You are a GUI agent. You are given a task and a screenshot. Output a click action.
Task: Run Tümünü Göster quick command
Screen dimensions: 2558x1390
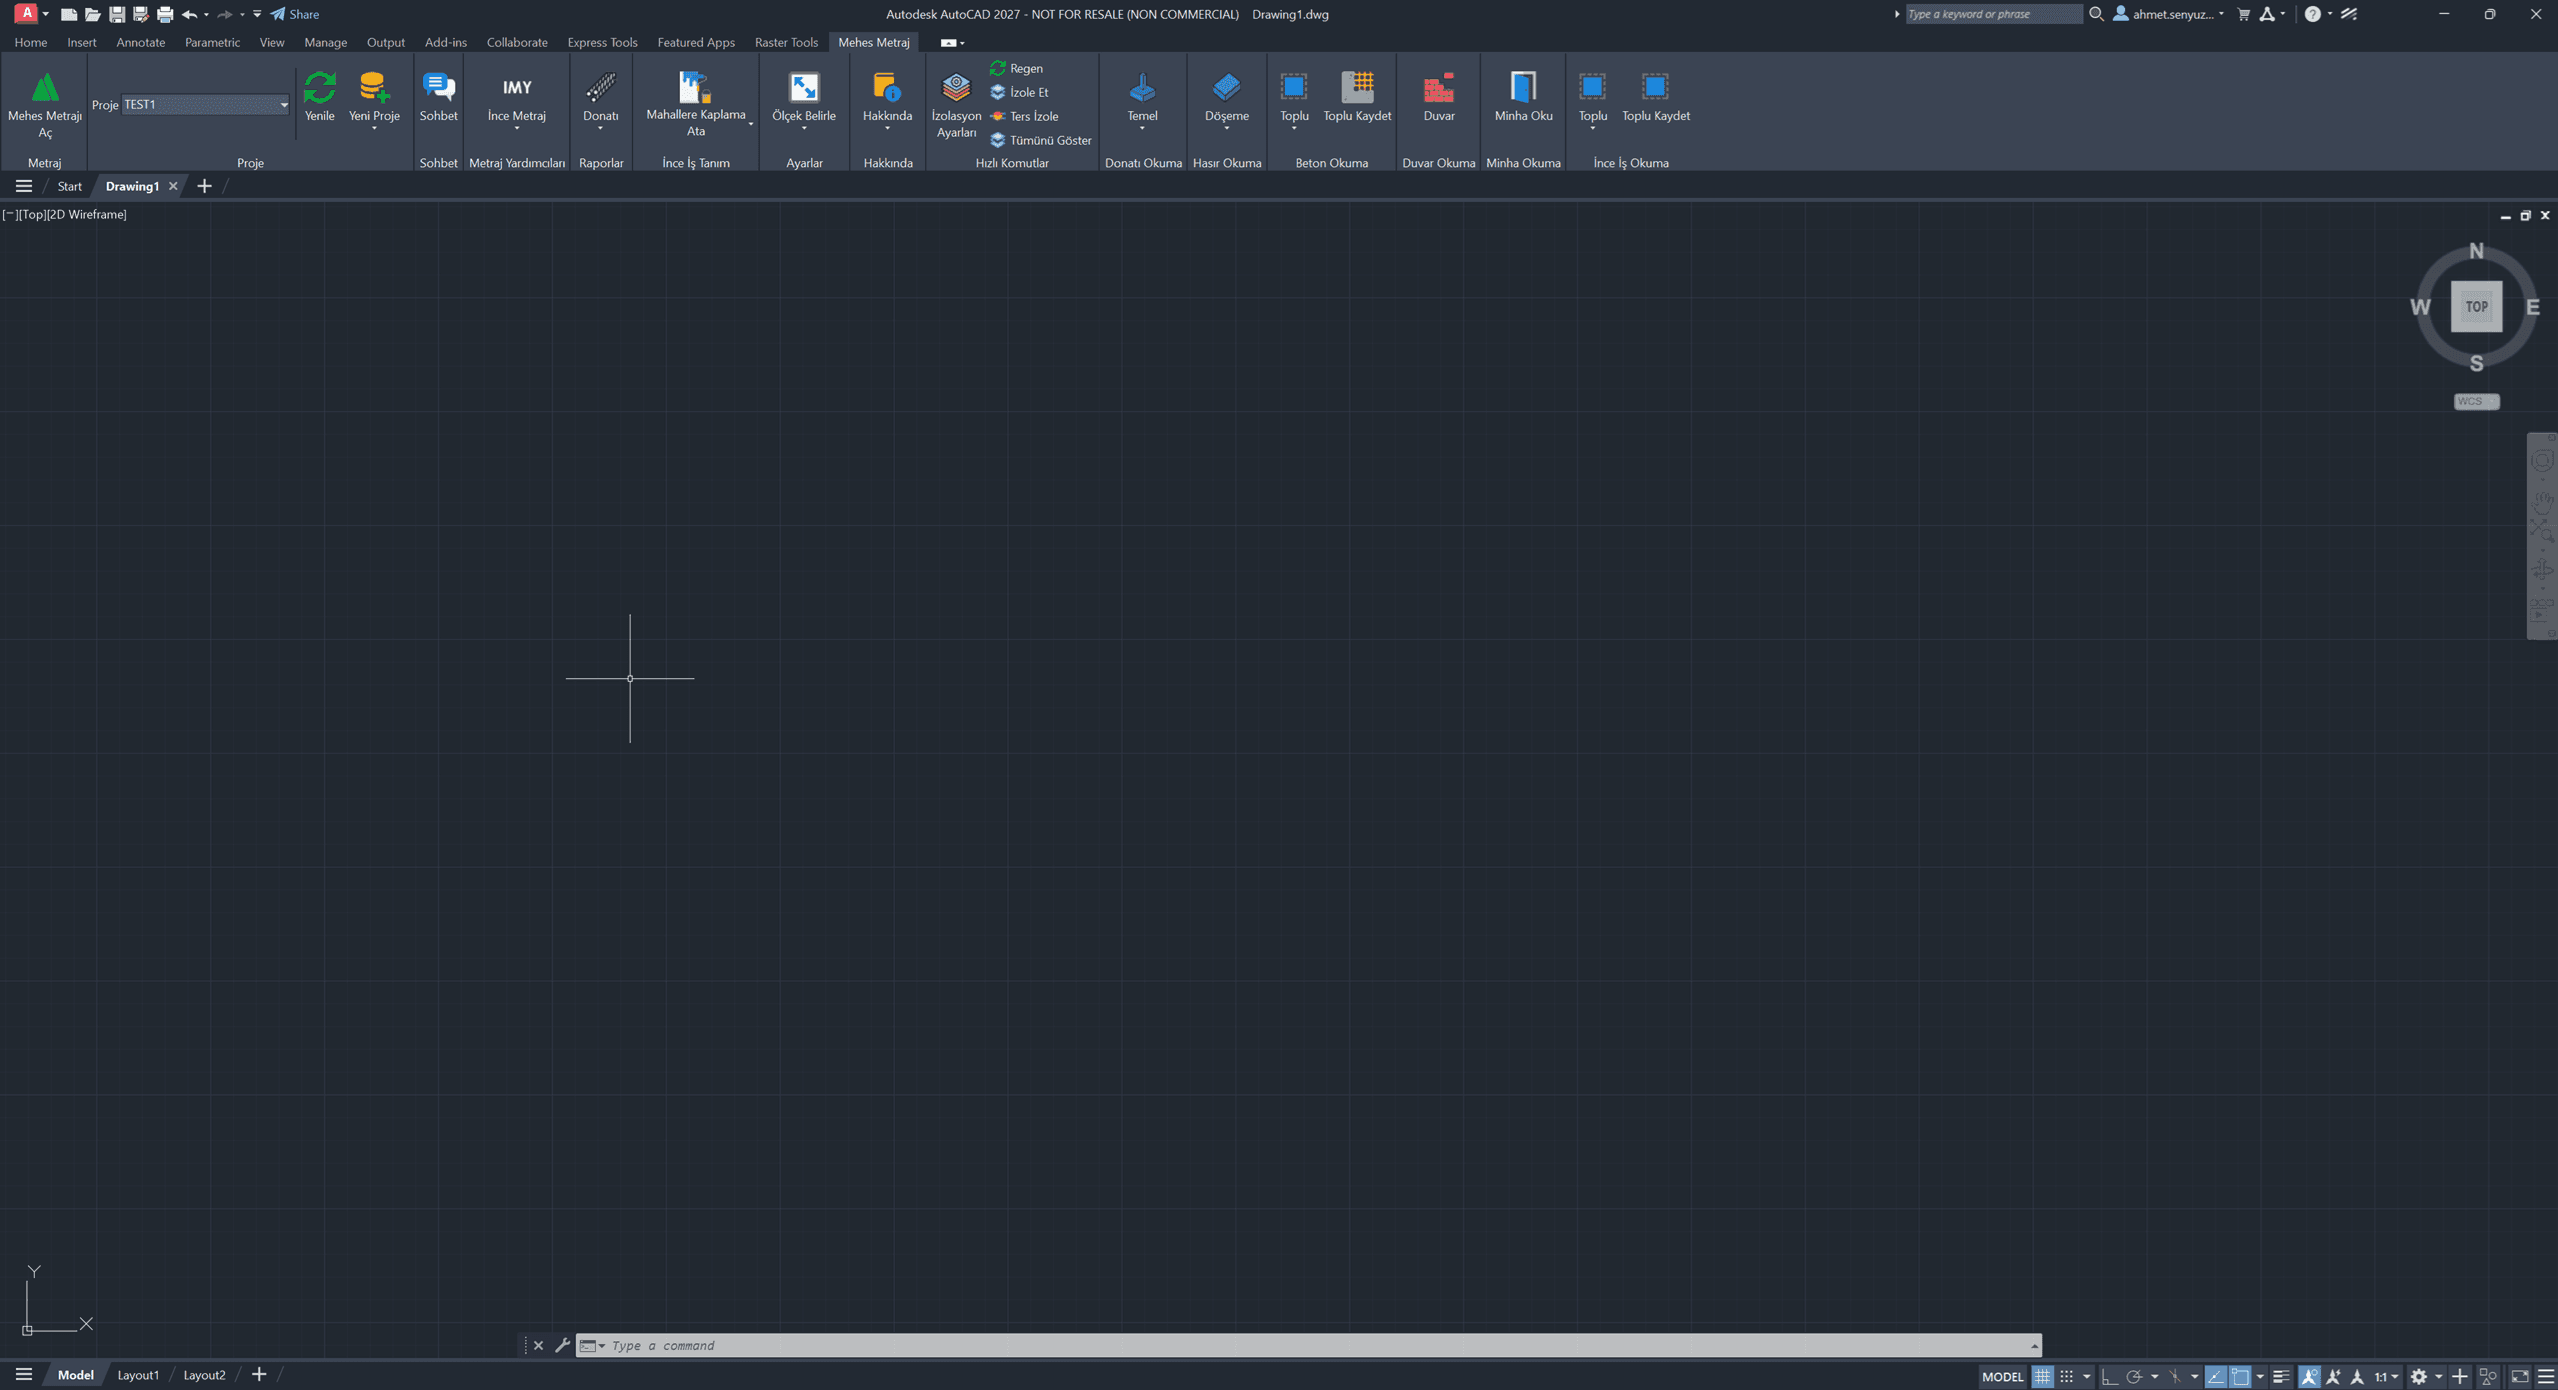pos(1041,140)
